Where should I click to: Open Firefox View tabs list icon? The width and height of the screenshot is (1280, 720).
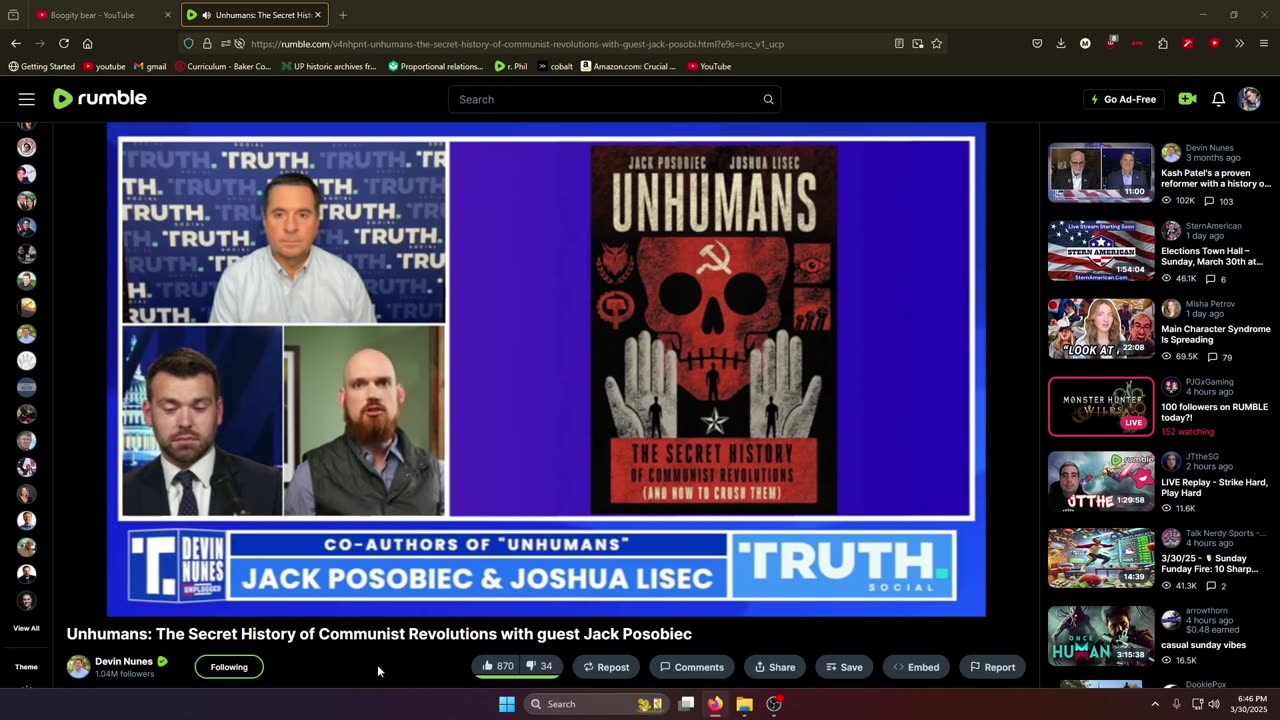tap(13, 15)
